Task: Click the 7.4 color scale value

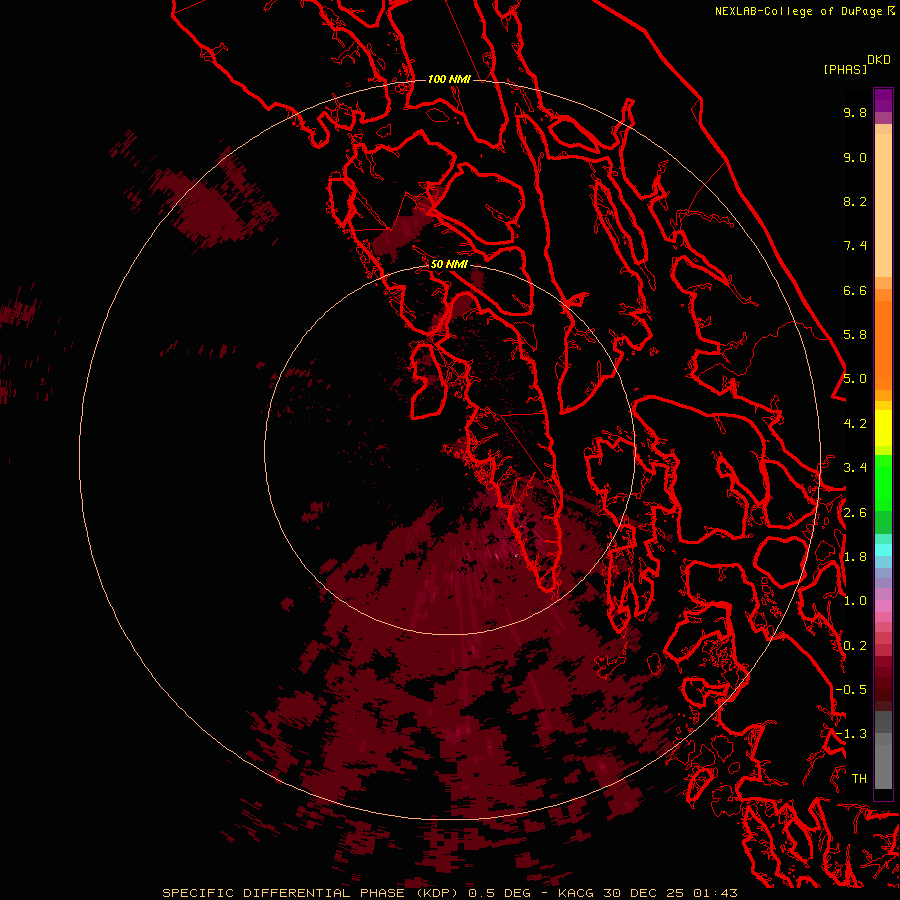Action: [x=855, y=246]
